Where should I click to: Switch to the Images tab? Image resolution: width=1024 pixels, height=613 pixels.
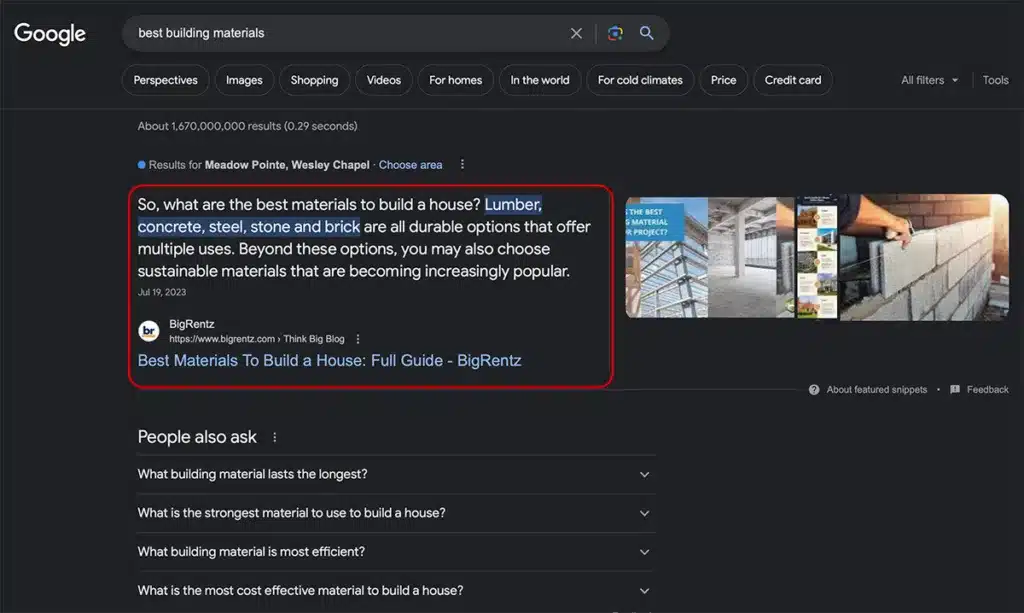pyautogui.click(x=244, y=80)
